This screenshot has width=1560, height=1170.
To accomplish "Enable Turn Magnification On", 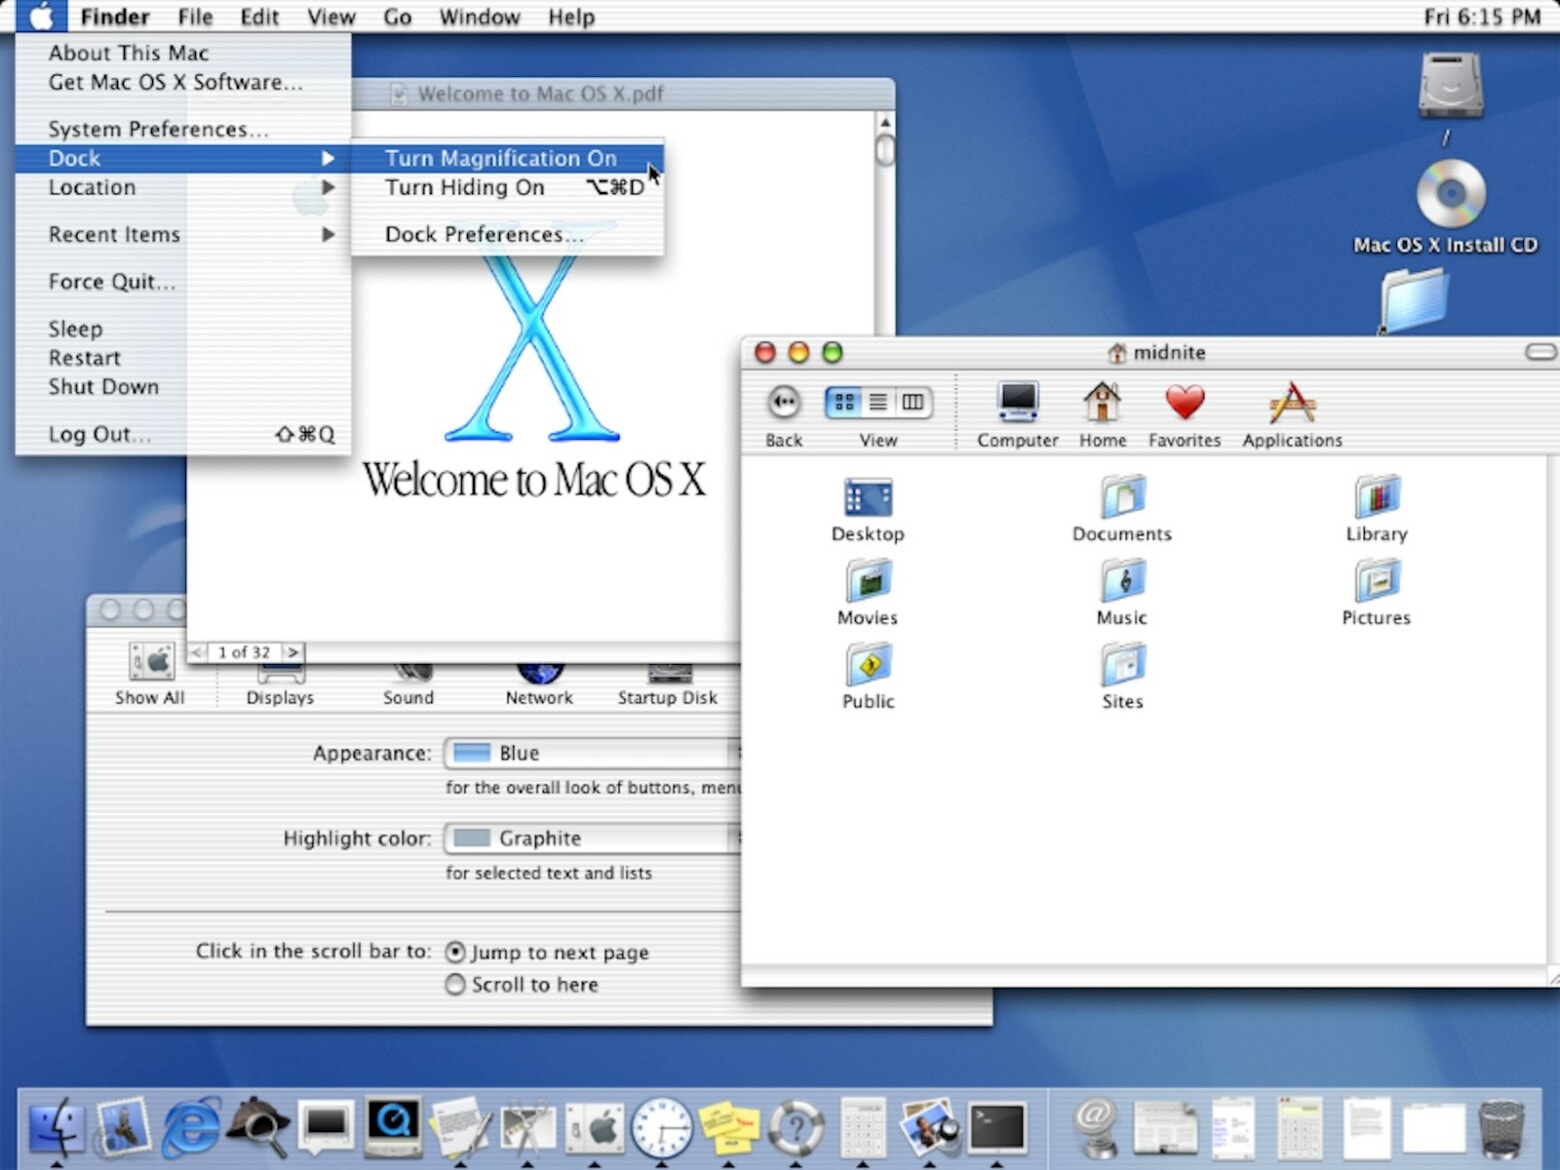I will pyautogui.click(x=500, y=158).
